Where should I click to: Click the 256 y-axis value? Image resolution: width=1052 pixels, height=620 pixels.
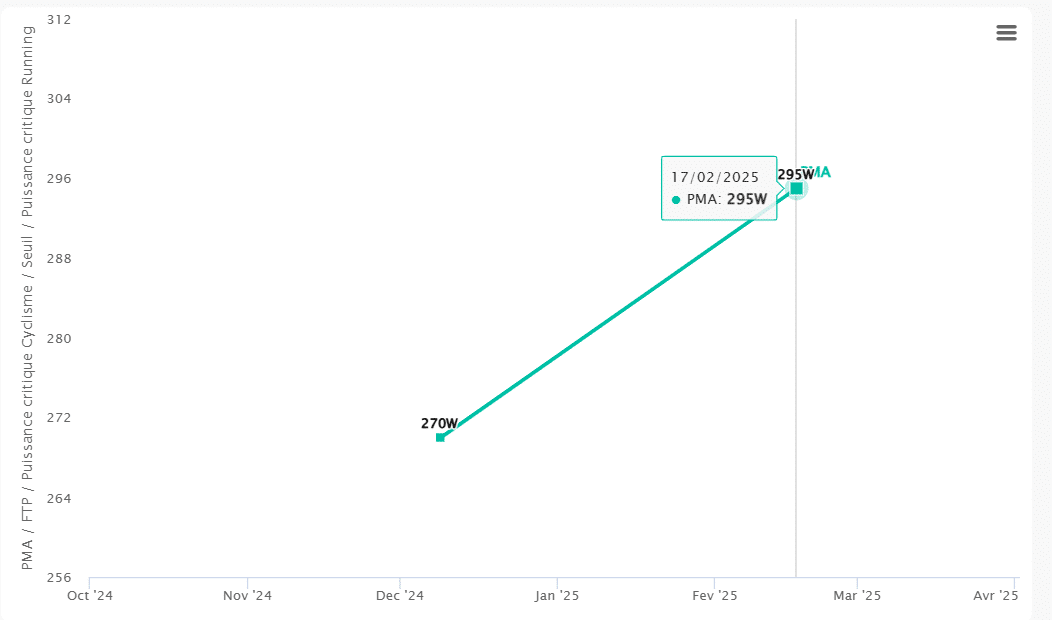[x=59, y=577]
